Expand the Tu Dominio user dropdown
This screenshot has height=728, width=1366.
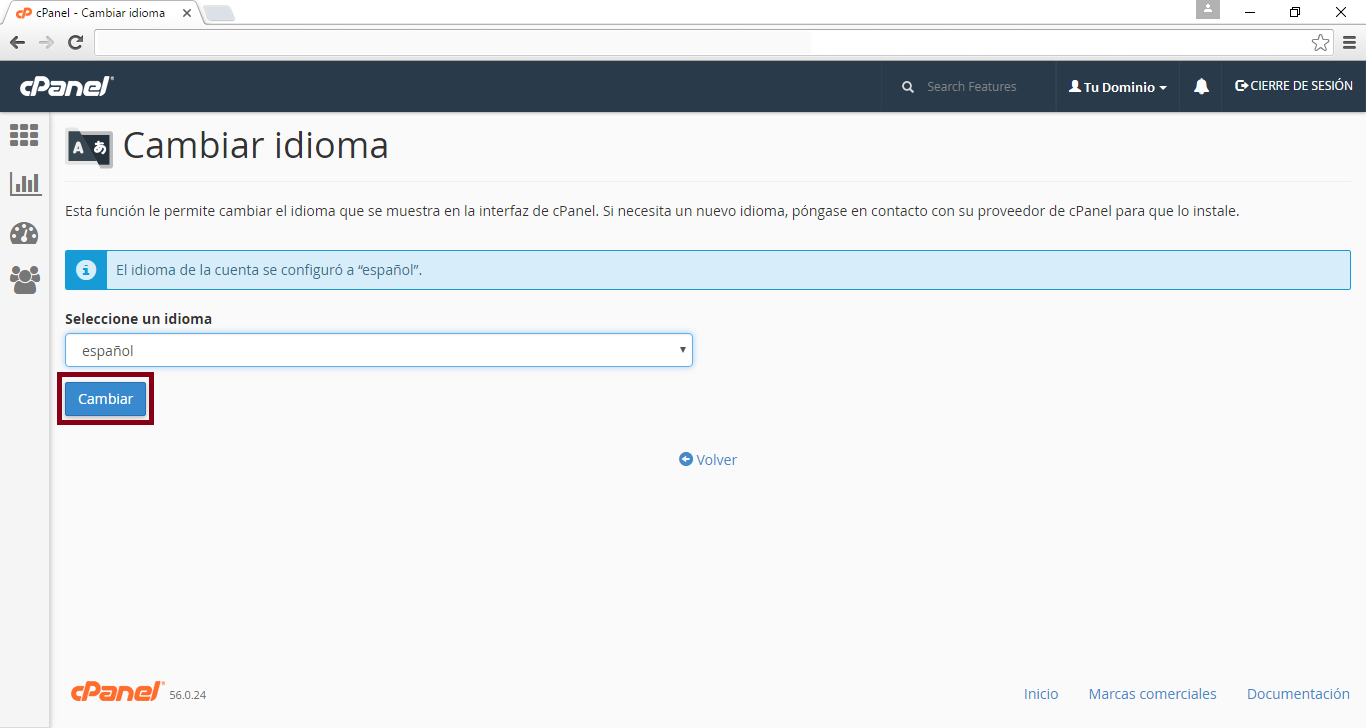tap(1117, 87)
